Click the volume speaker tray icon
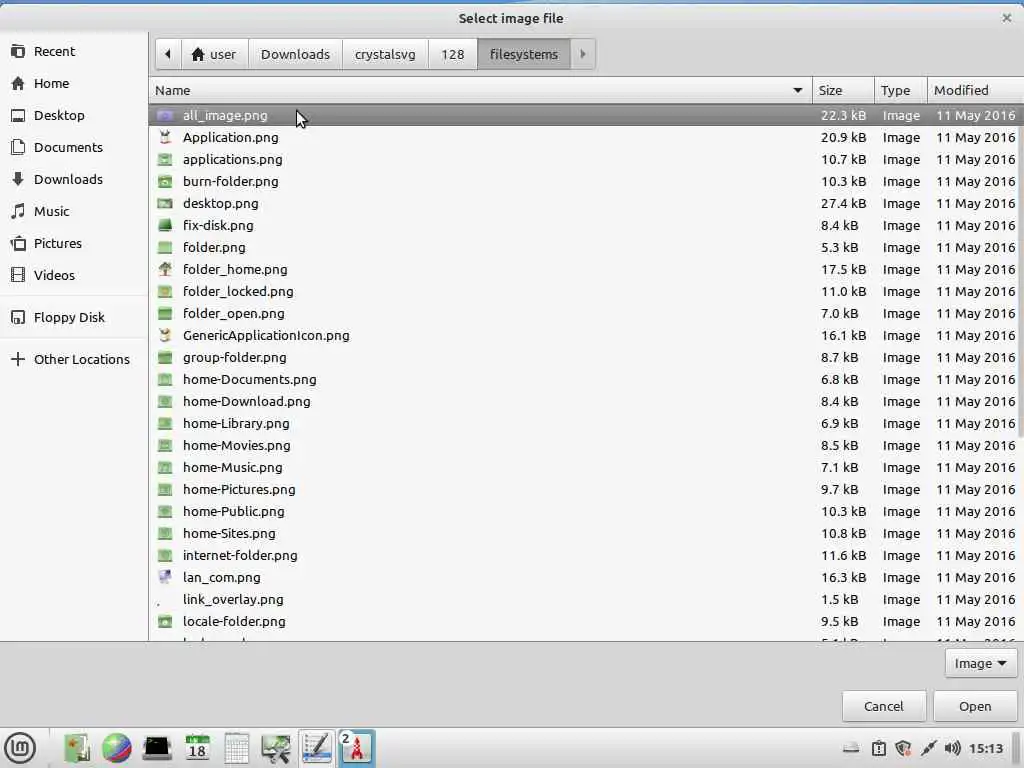Viewport: 1024px width, 768px height. point(952,748)
